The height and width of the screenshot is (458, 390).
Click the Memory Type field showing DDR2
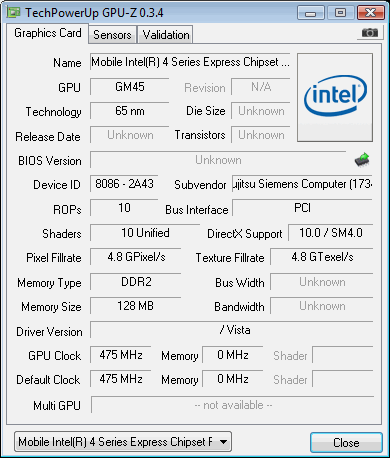click(136, 282)
